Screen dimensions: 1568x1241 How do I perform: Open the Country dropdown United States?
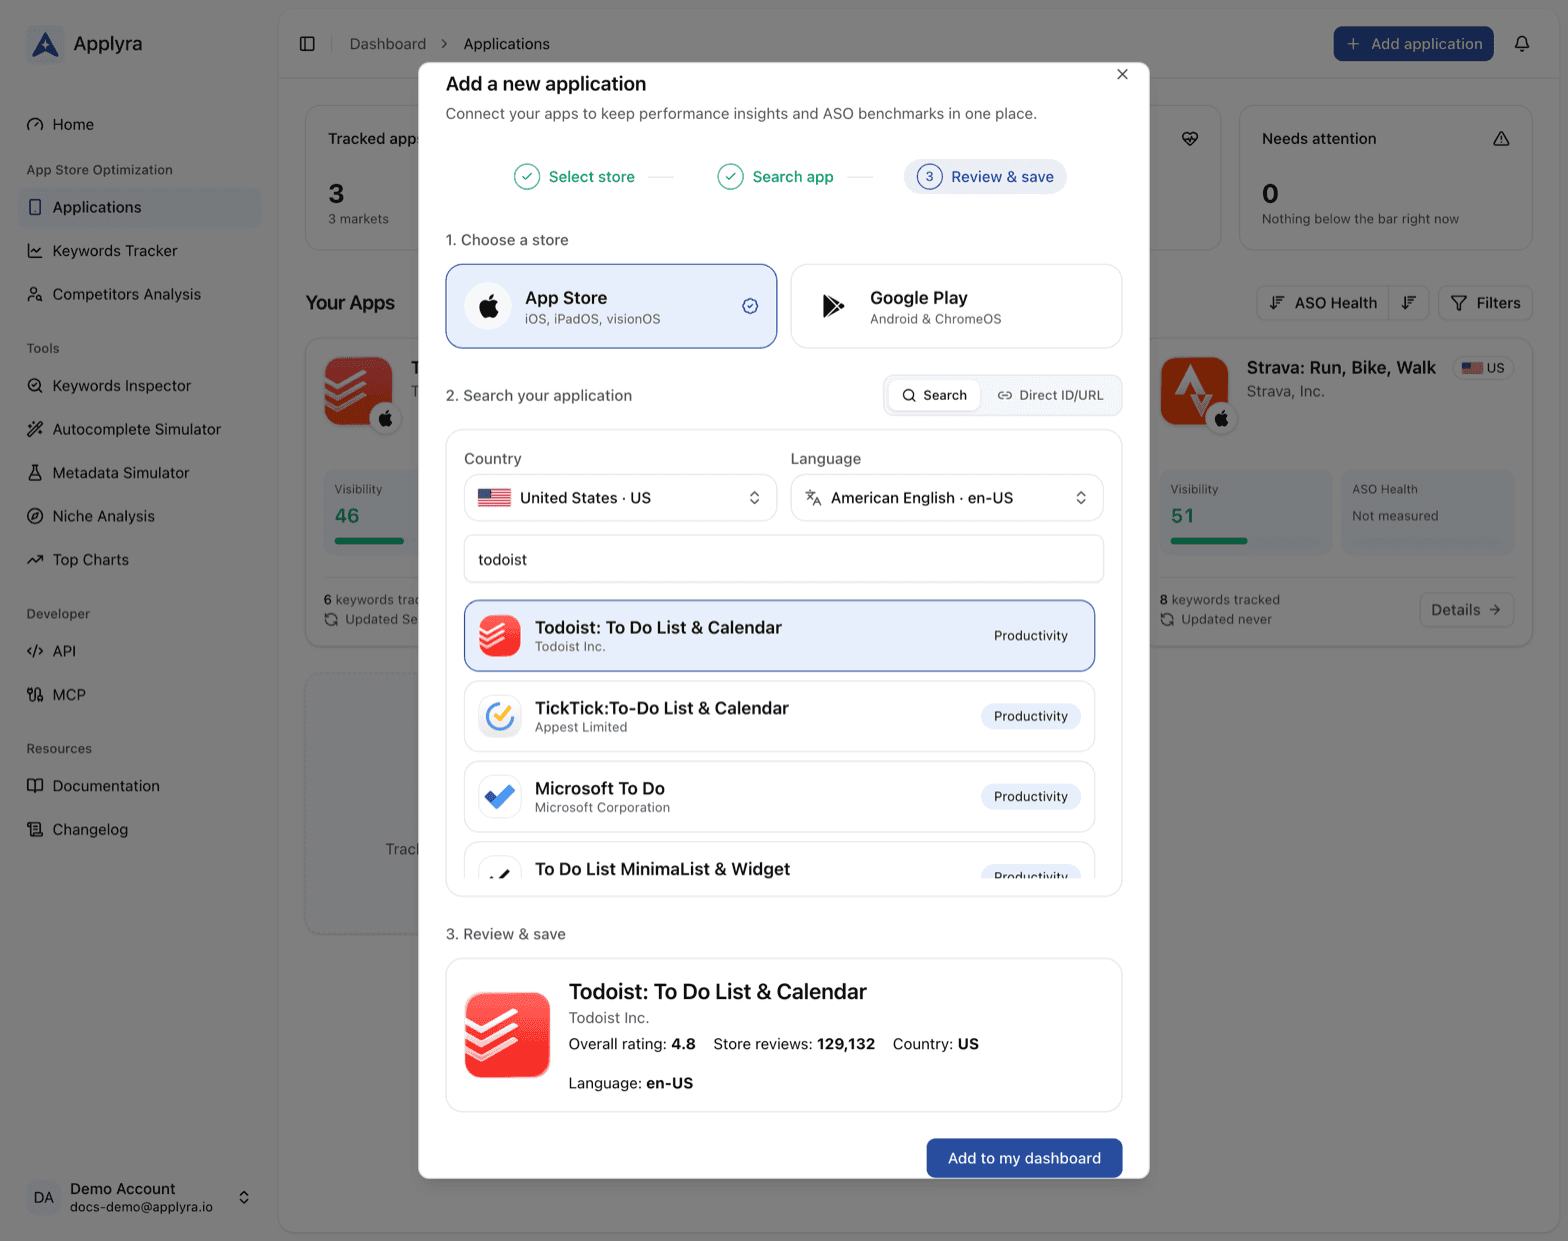coord(620,498)
